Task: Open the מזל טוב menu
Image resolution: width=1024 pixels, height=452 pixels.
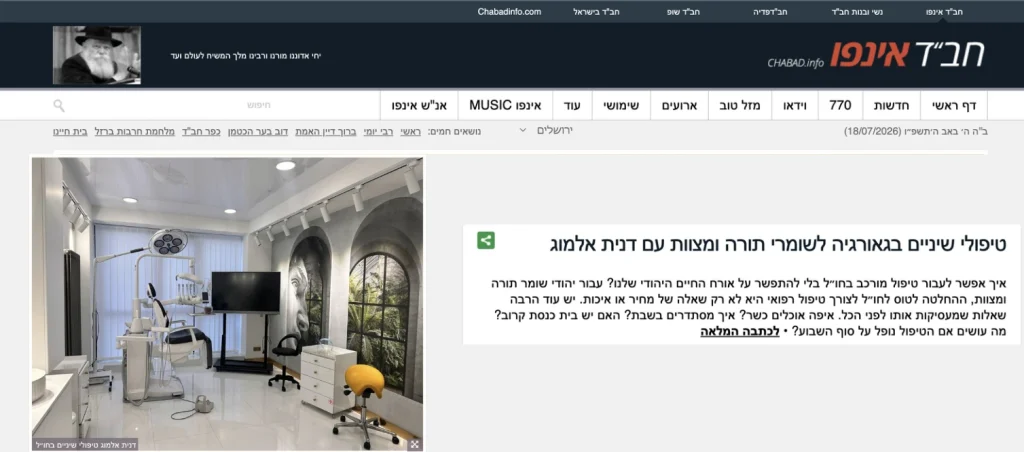Action: point(740,105)
